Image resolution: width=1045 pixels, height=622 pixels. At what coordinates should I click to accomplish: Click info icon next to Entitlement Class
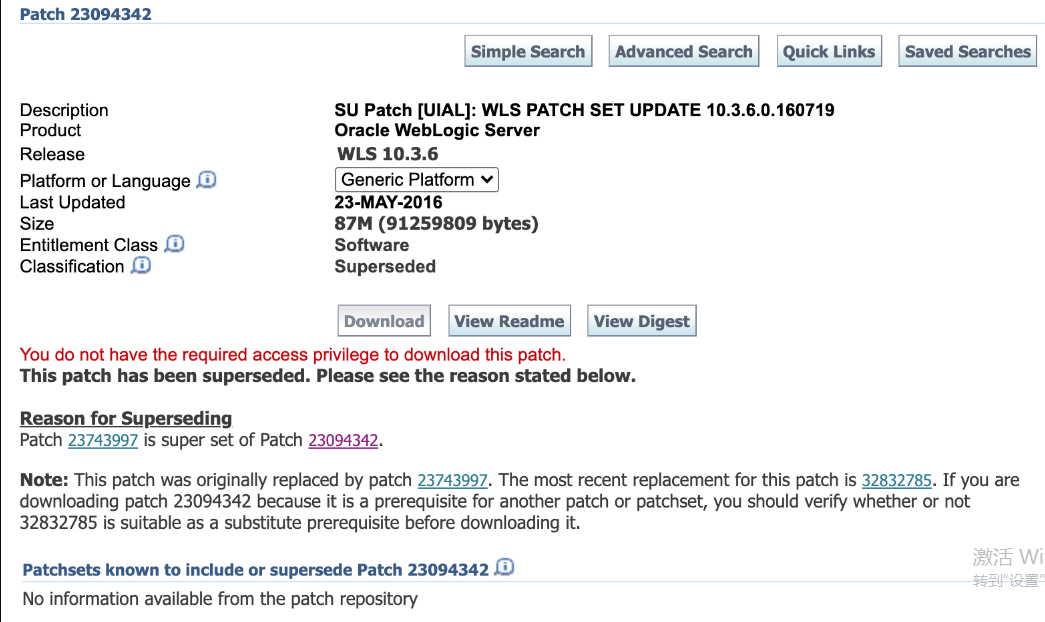click(x=175, y=244)
